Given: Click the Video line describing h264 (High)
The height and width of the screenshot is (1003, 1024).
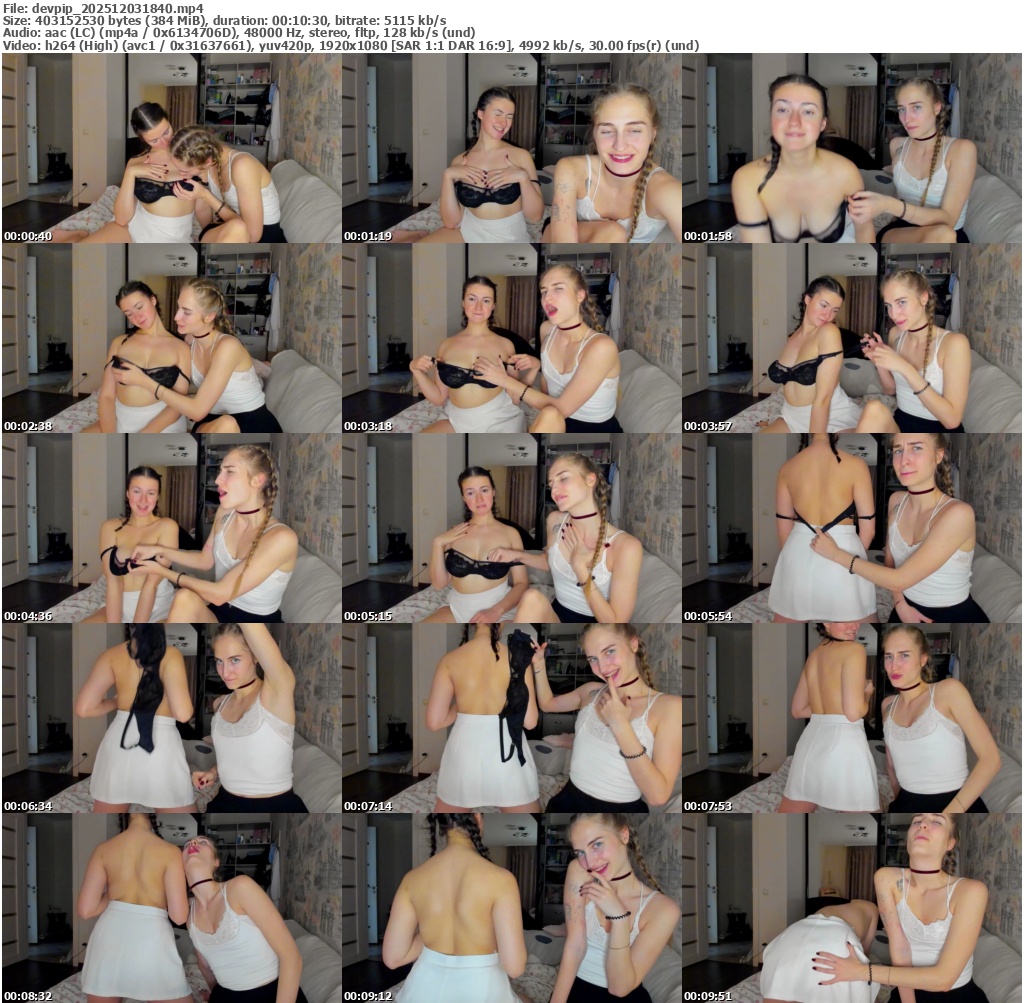Looking at the screenshot, I should pos(351,45).
